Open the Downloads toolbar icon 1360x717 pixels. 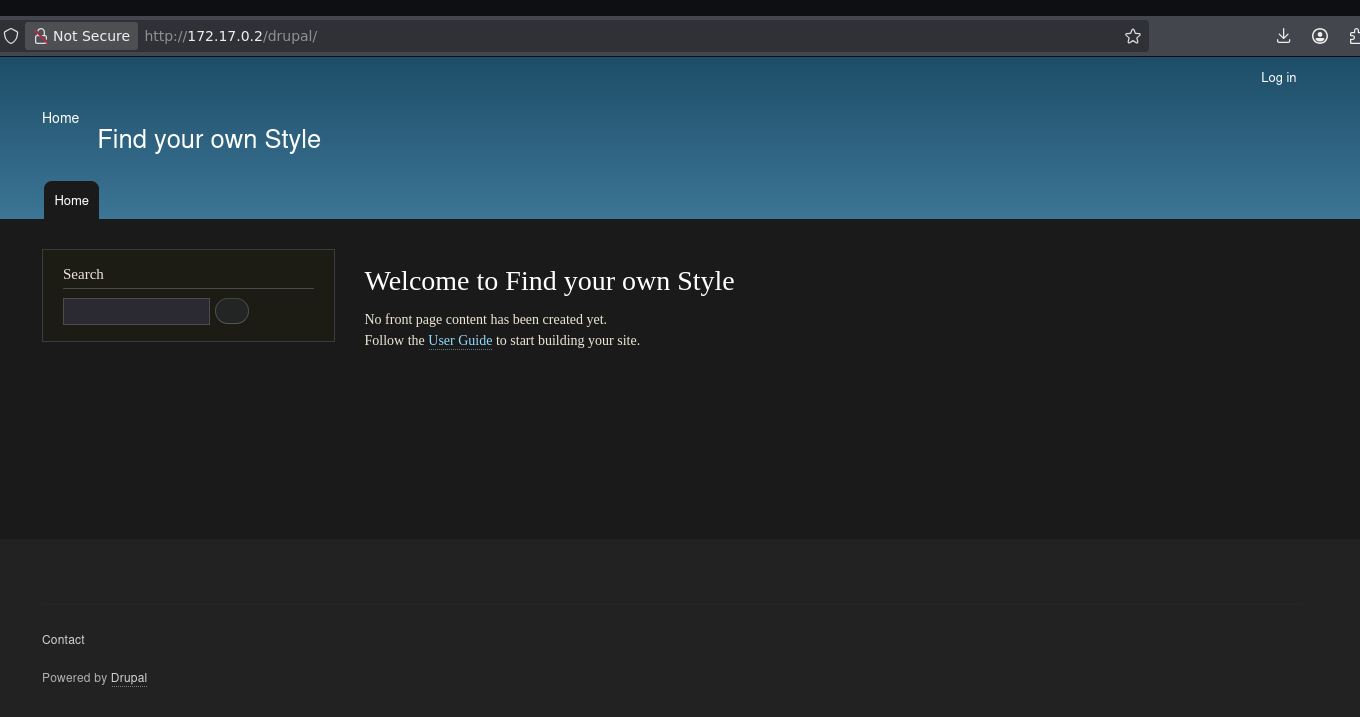pos(1283,36)
